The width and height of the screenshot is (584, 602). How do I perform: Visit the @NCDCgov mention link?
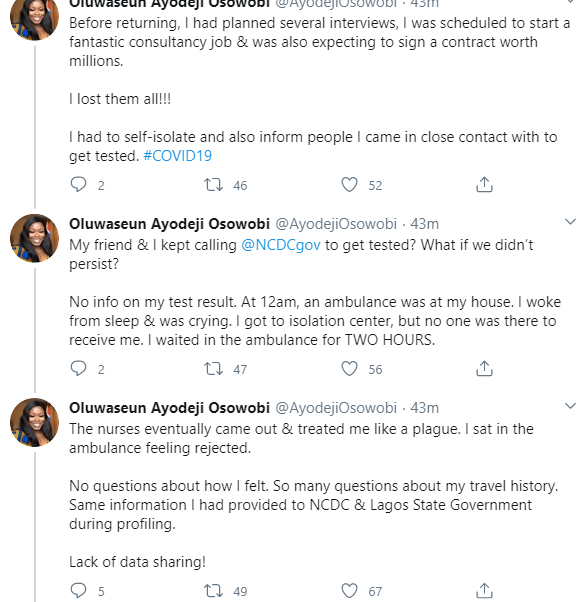(x=281, y=245)
